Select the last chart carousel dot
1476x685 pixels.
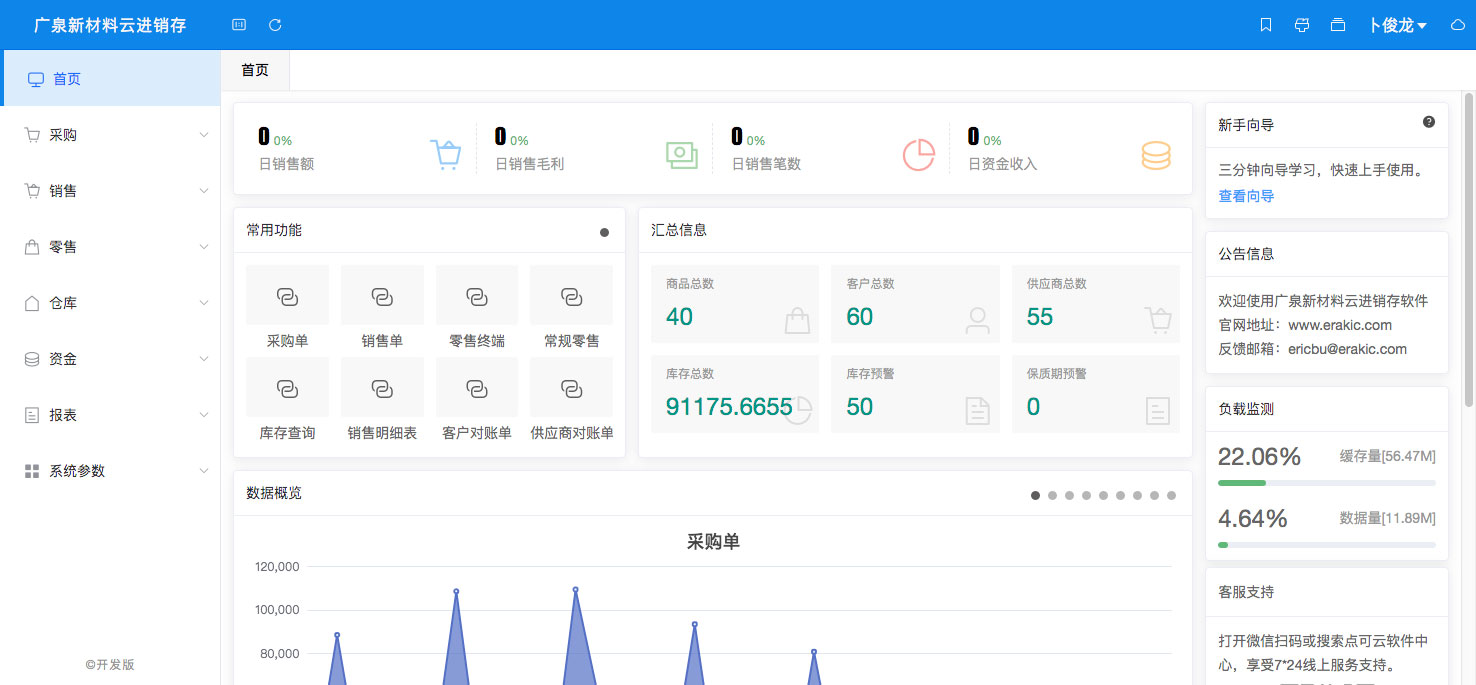1171,495
